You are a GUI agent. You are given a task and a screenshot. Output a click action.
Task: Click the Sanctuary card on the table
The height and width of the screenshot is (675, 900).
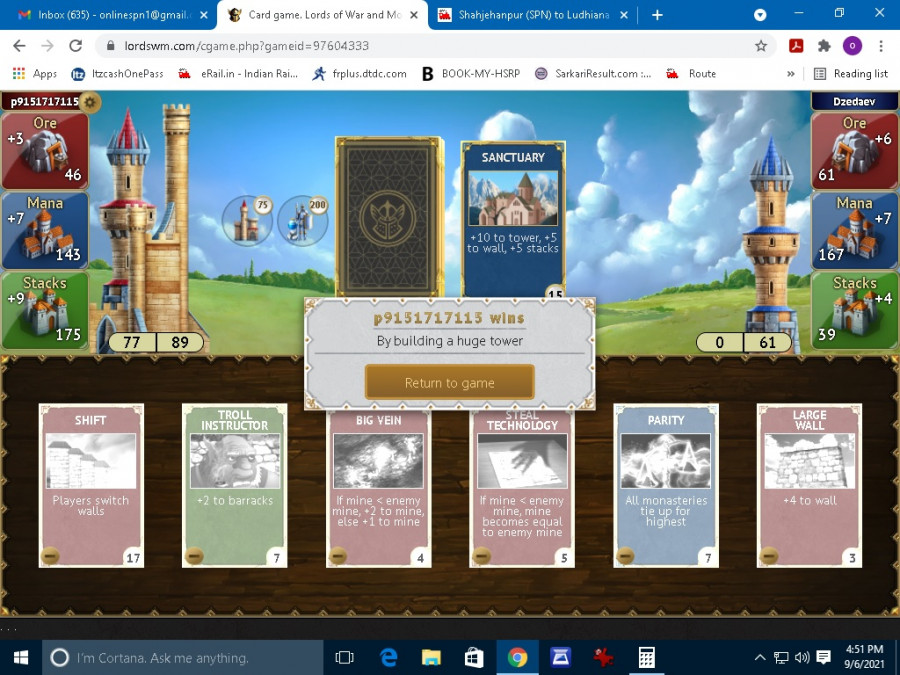[x=513, y=220]
